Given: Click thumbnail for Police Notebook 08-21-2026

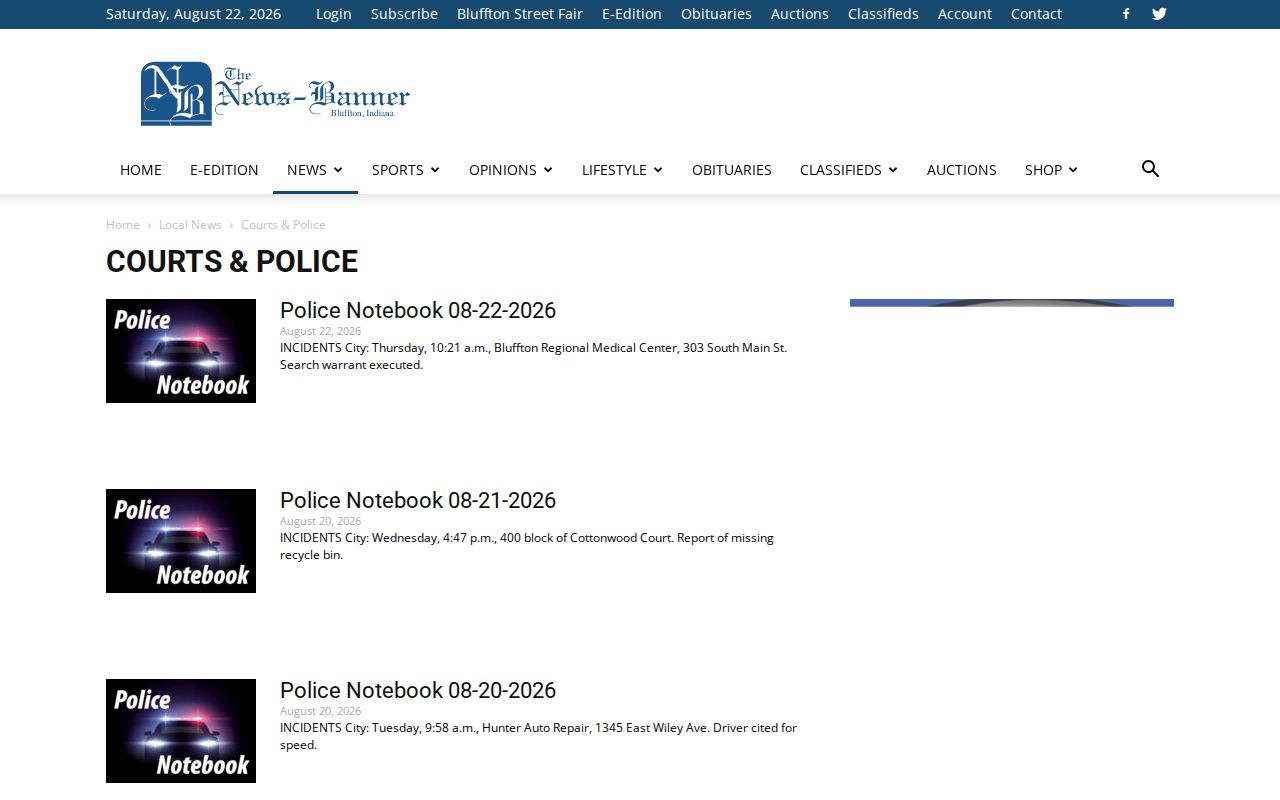Looking at the screenshot, I should pyautogui.click(x=181, y=541).
